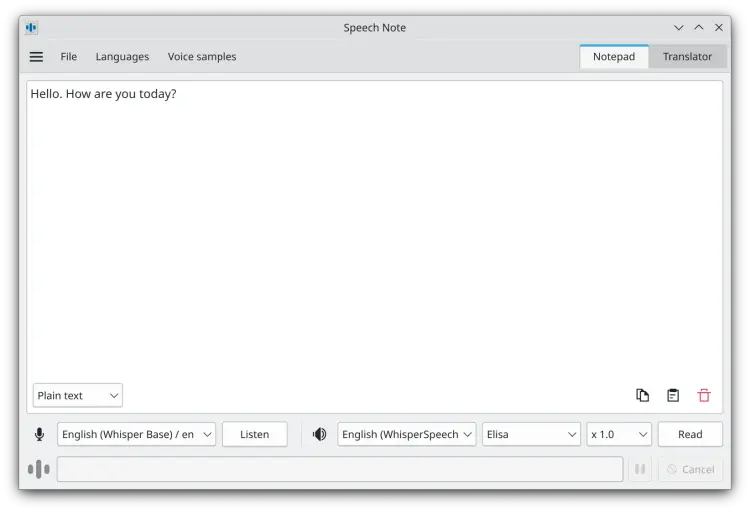The width and height of the screenshot is (750, 512).
Task: Click the pause button next to Cancel
Action: tap(640, 469)
